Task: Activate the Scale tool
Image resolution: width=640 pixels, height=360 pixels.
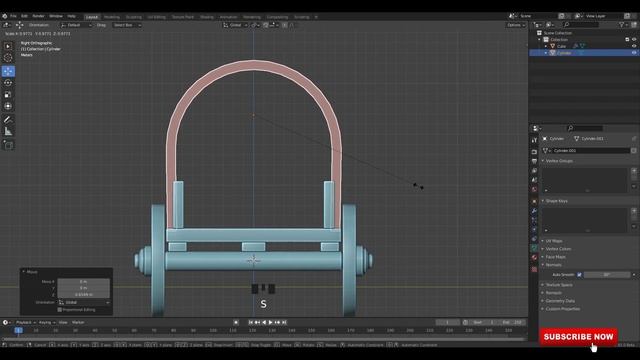Action: pyautogui.click(x=8, y=95)
